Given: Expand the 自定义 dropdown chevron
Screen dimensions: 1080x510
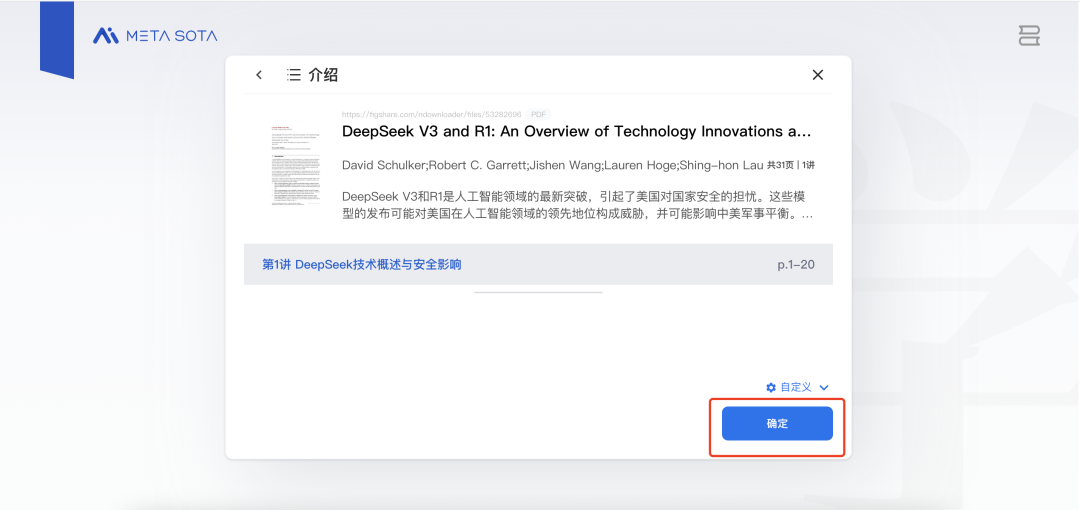Looking at the screenshot, I should [x=824, y=387].
